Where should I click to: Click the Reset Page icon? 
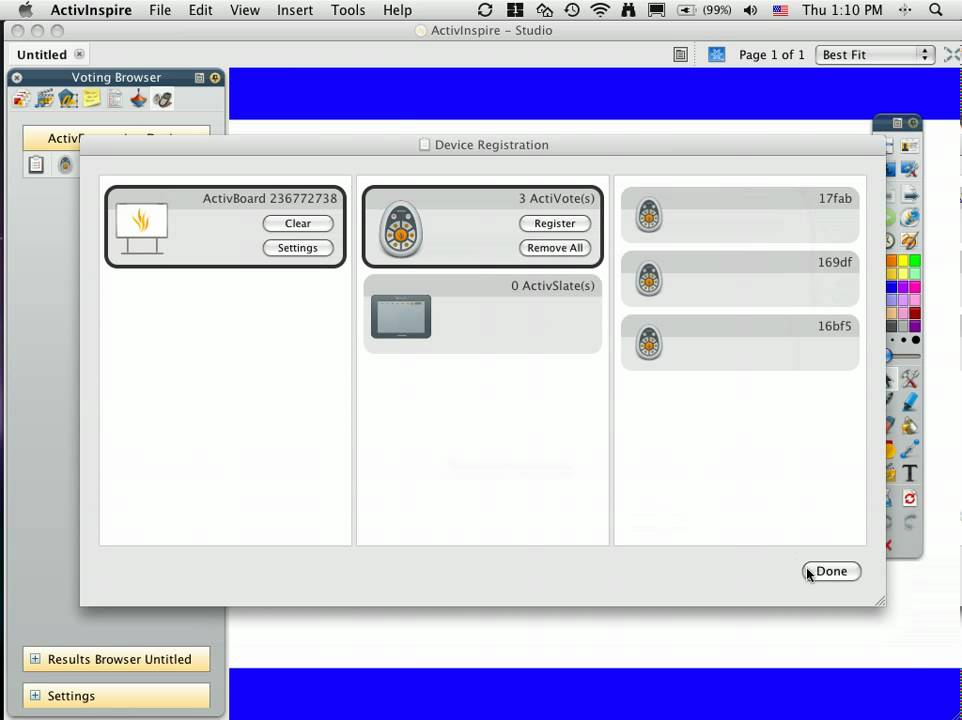pos(910,499)
